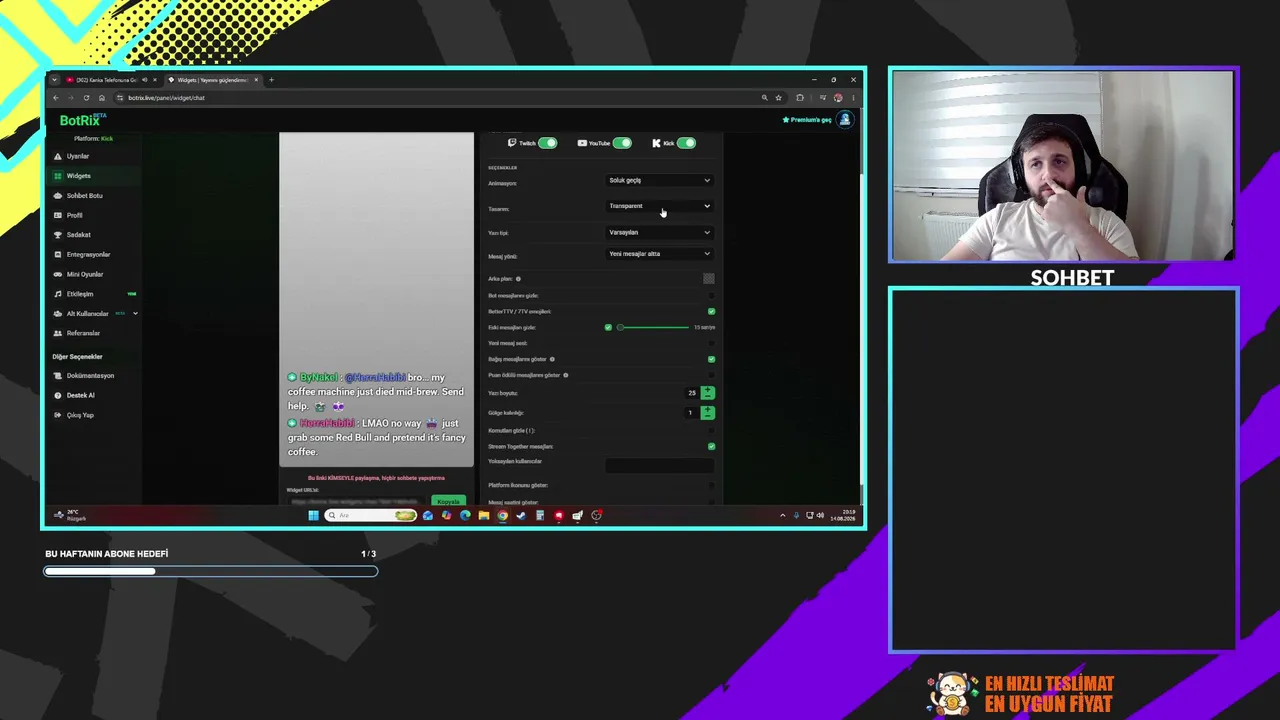Click the browser home icon
The height and width of the screenshot is (720, 1280).
(x=101, y=98)
